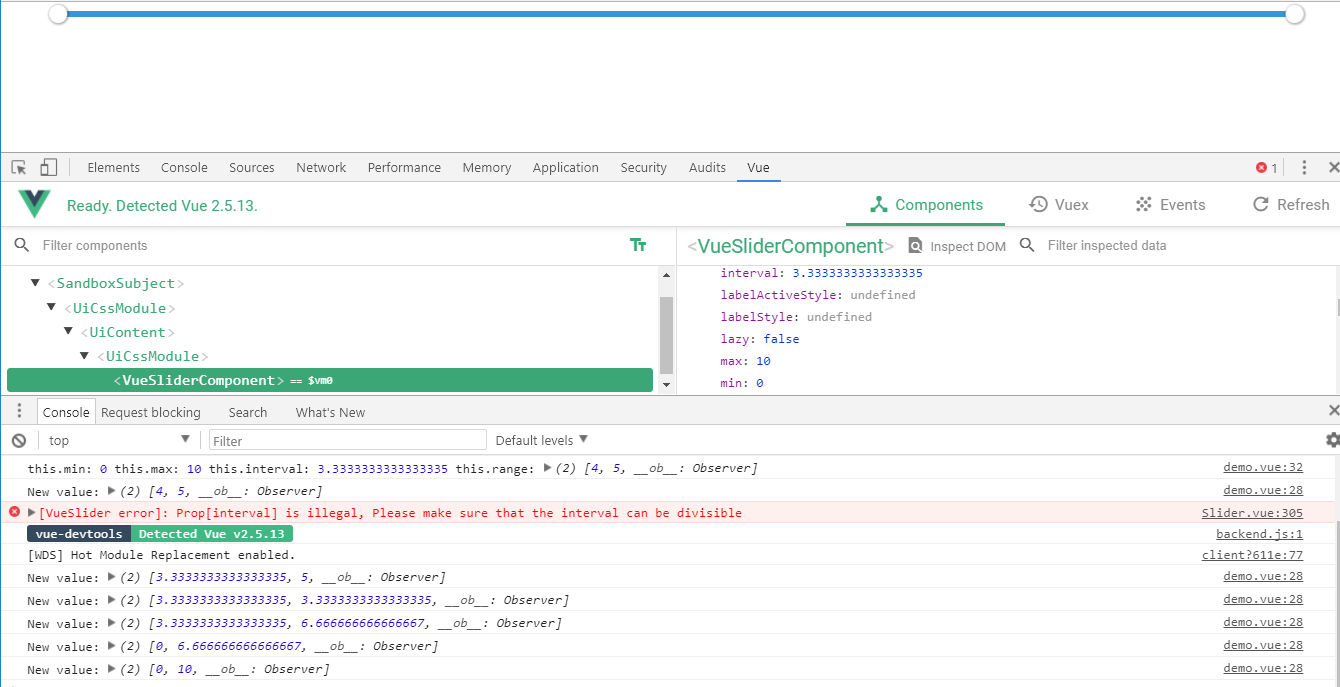Toggle the Tt format component names icon
Screen dimensions: 1340x687
(x=638, y=245)
